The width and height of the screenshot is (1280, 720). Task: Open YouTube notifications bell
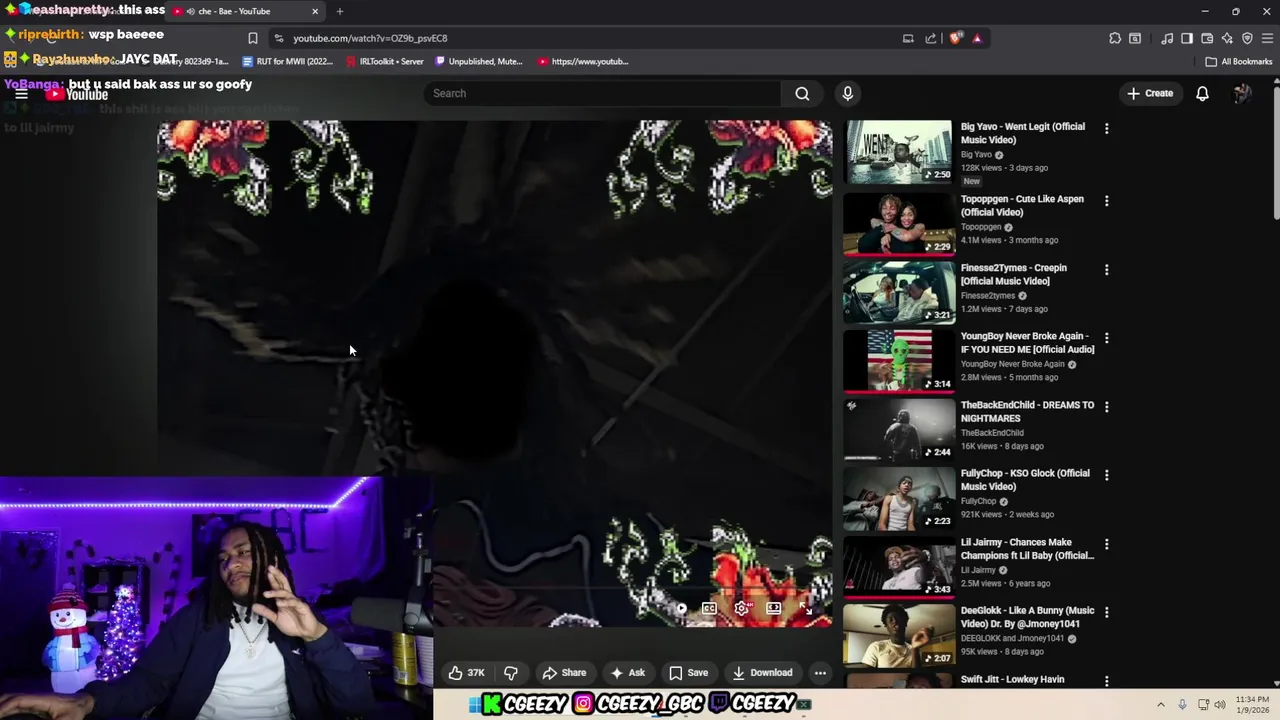click(1202, 93)
